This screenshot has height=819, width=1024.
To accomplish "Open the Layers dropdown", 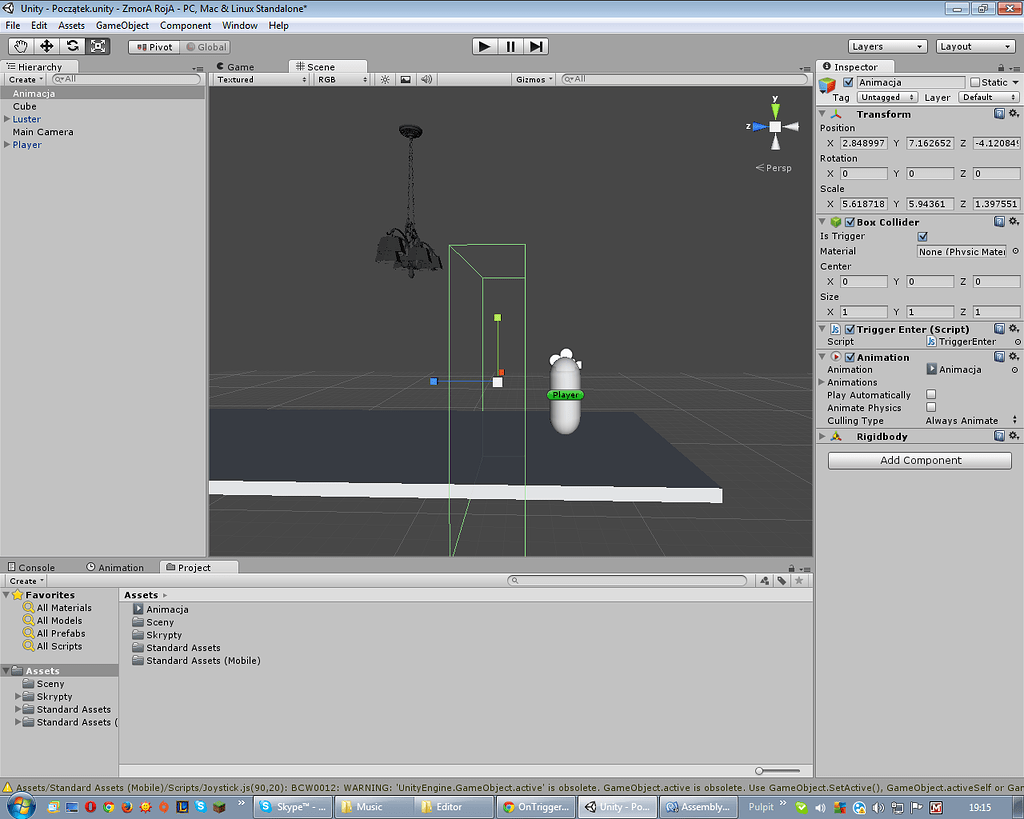I will coord(887,46).
